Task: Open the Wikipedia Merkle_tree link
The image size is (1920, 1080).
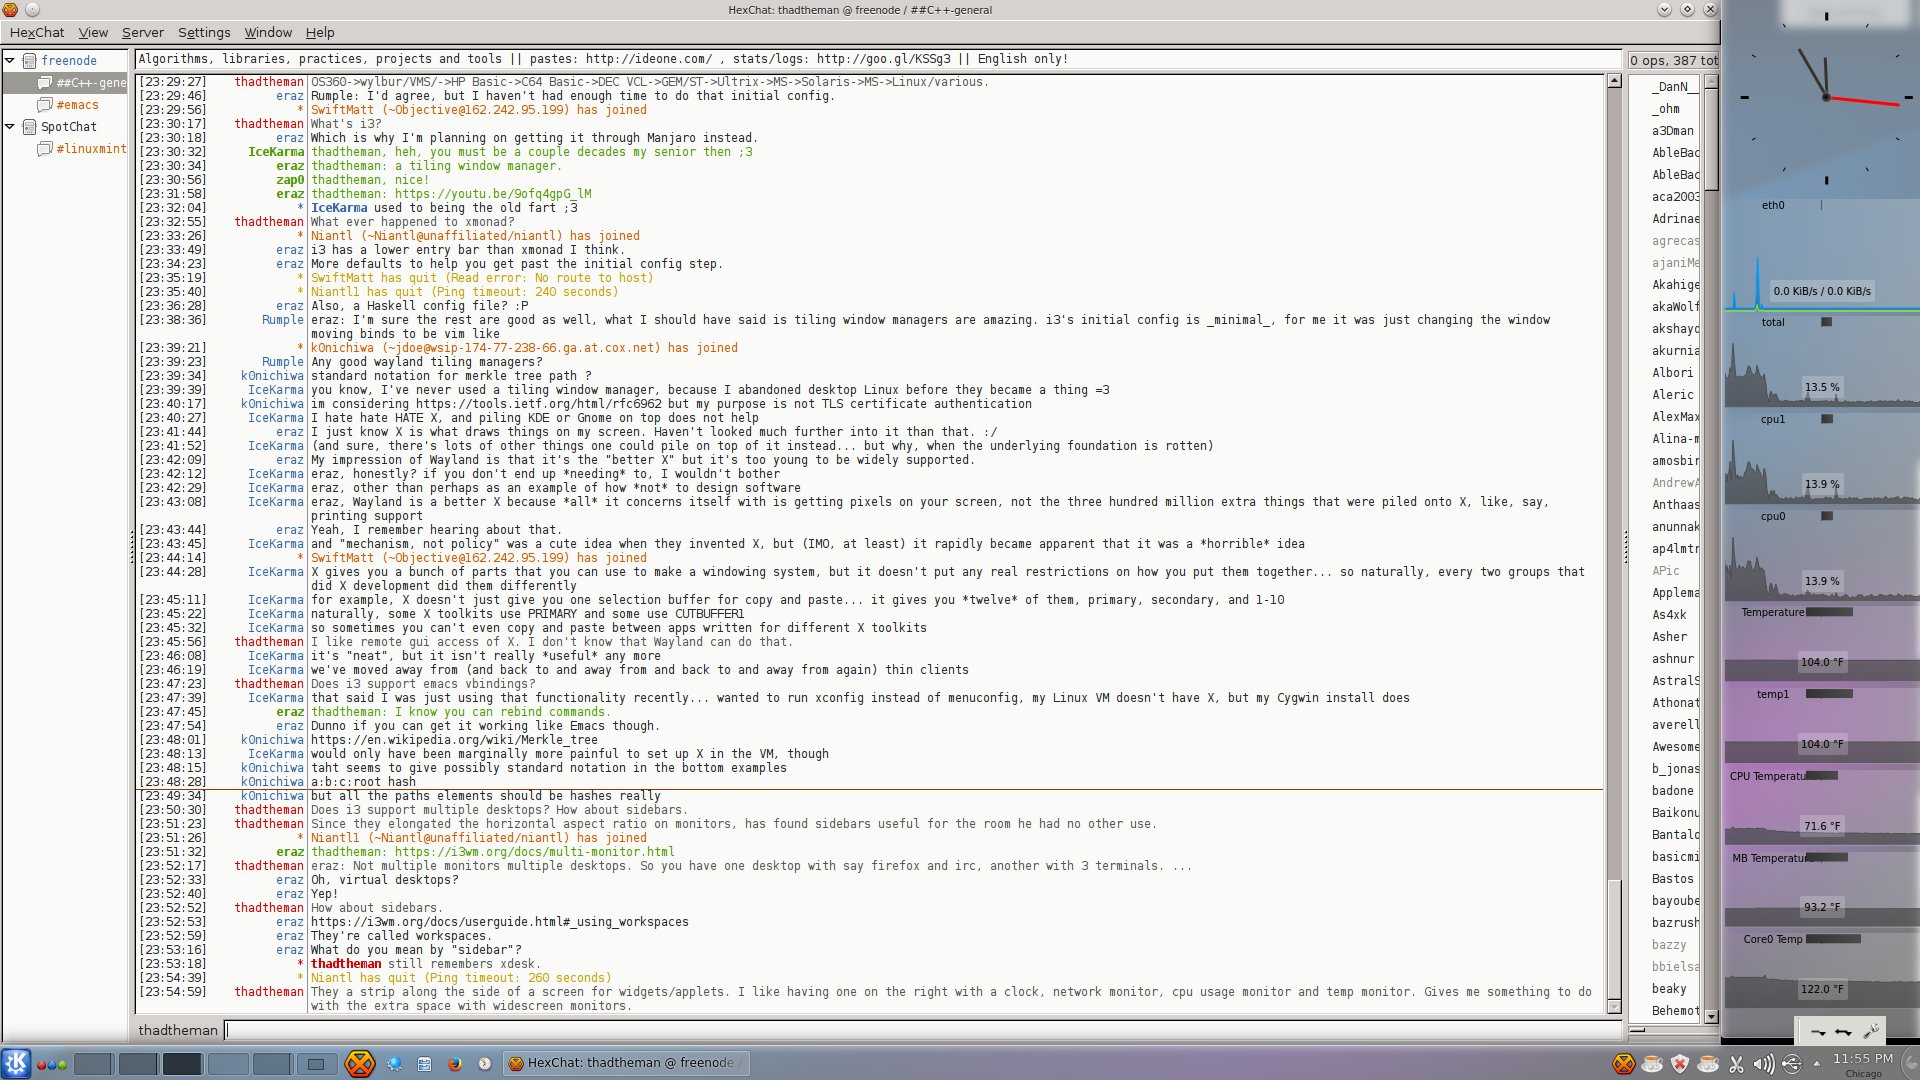Action: 454,740
